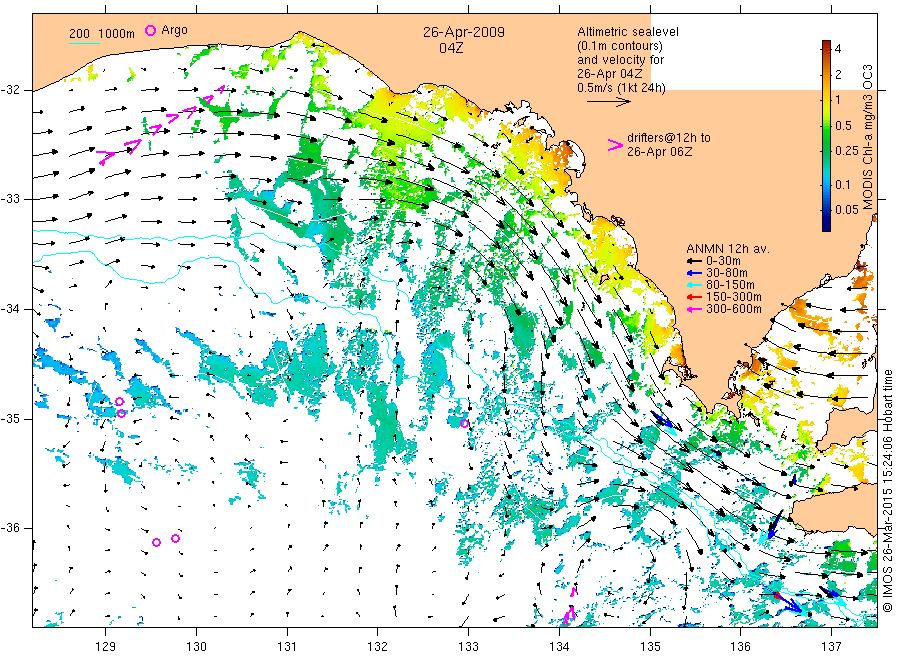Select the Argo float marker near 133°E 35°S
The width and height of the screenshot is (900, 660).
point(465,424)
